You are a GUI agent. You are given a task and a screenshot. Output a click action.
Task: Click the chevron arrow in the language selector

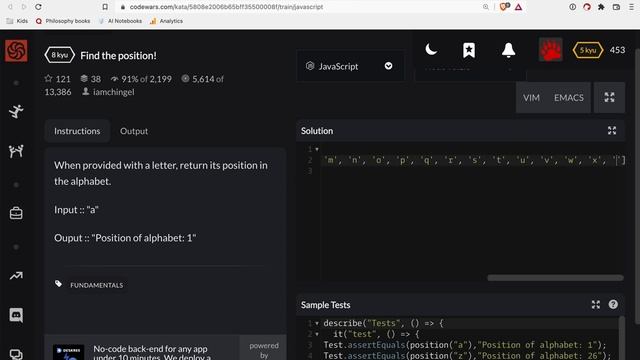tap(388, 66)
